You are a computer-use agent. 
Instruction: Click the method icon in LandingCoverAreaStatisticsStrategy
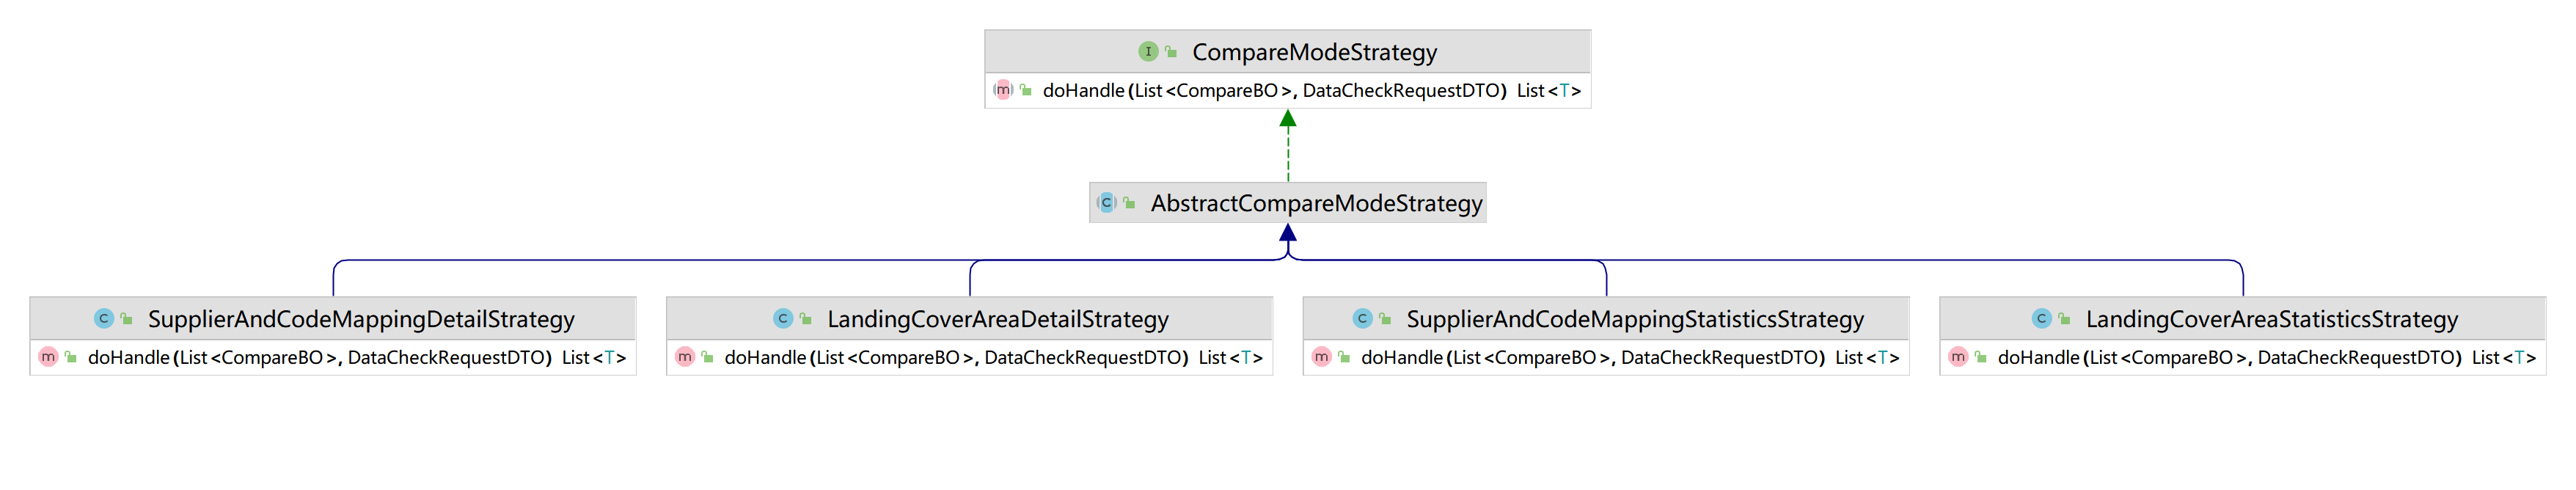coord(1958,357)
